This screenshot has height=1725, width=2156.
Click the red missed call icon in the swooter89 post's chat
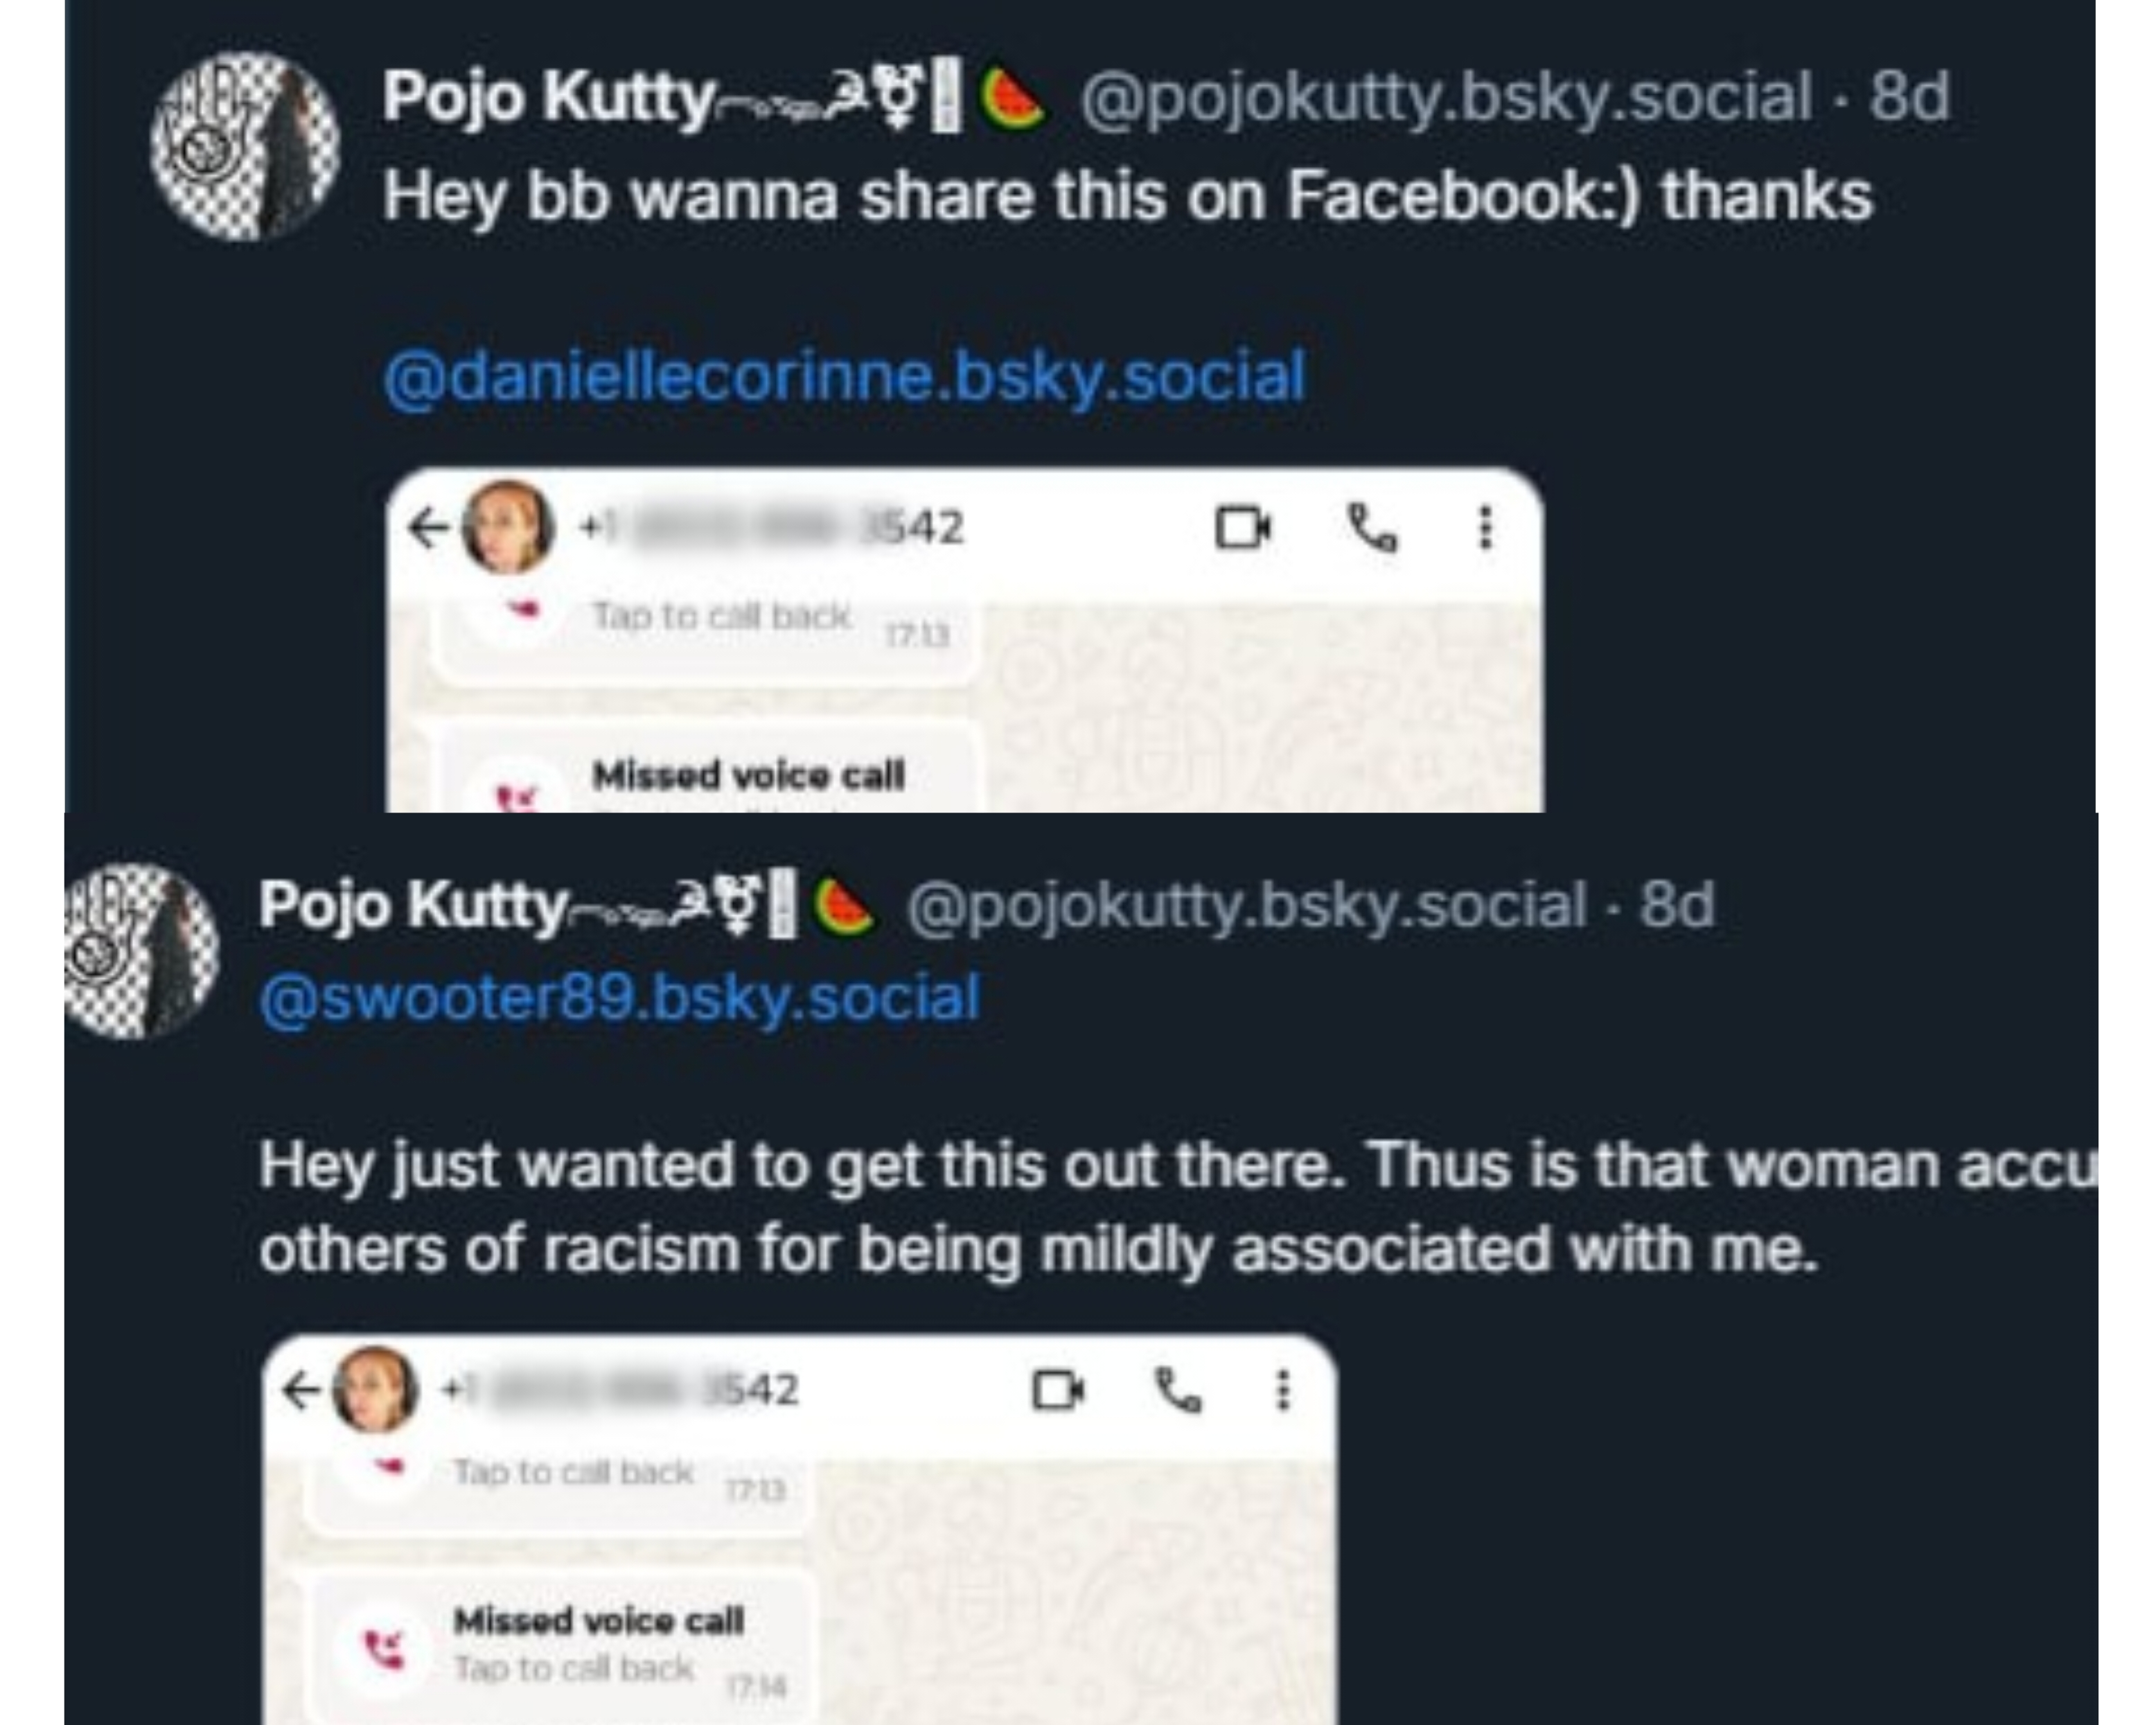[384, 1648]
